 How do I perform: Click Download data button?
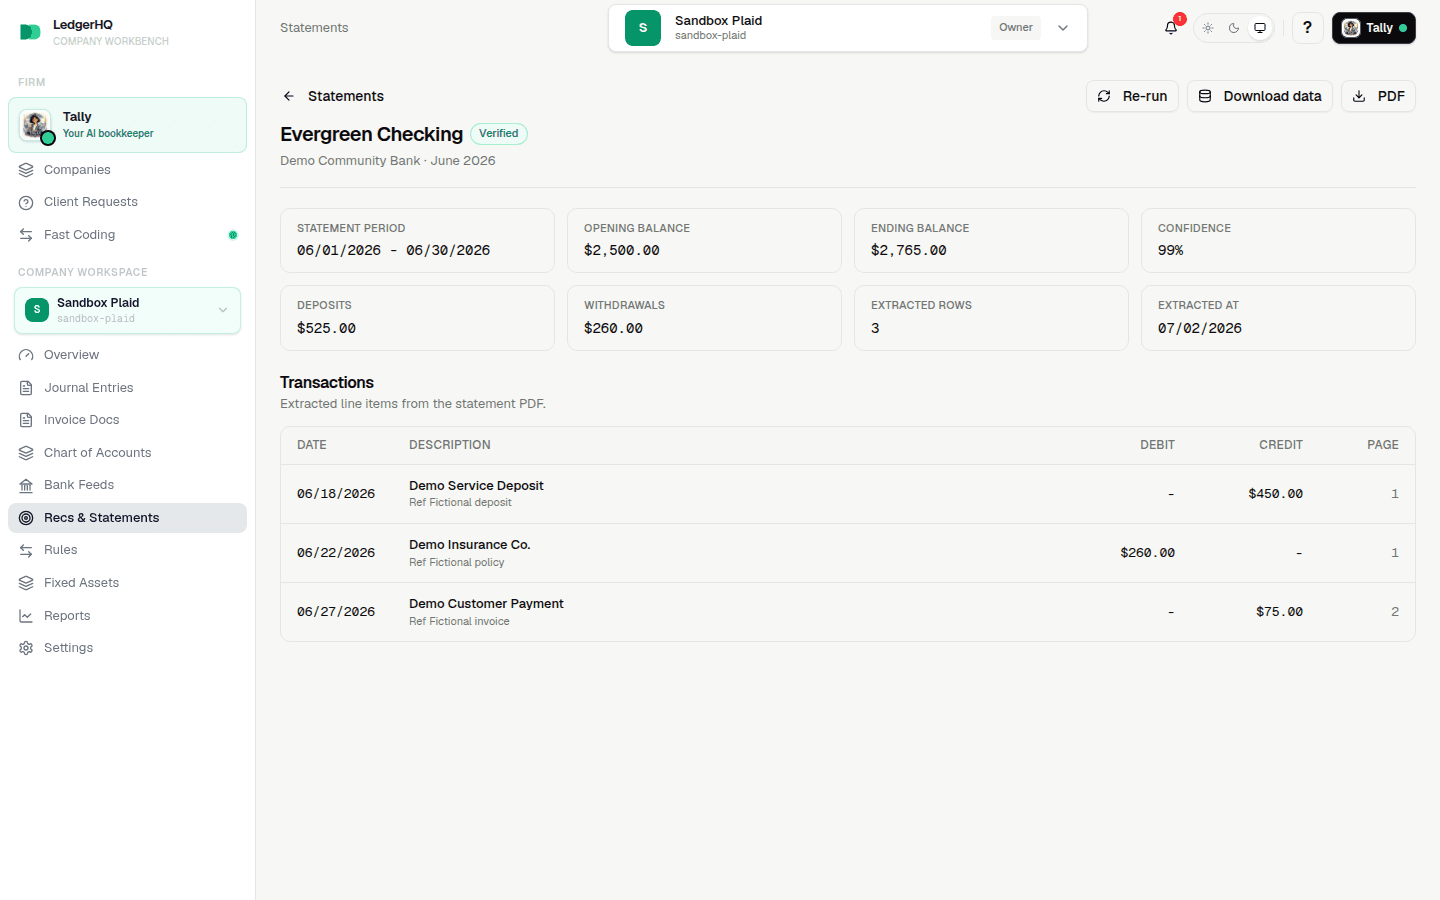click(1259, 96)
